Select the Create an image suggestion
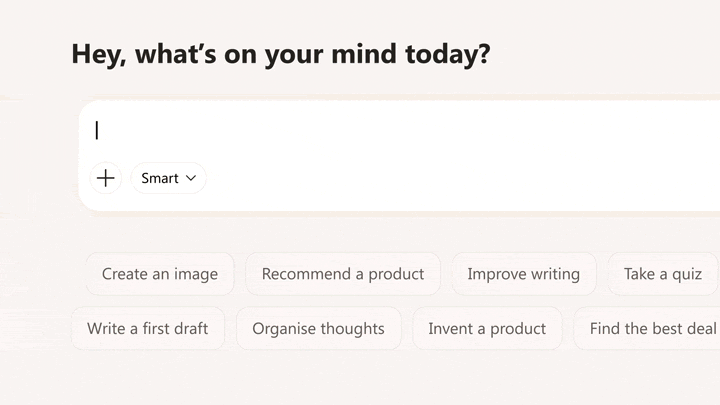 tap(160, 274)
